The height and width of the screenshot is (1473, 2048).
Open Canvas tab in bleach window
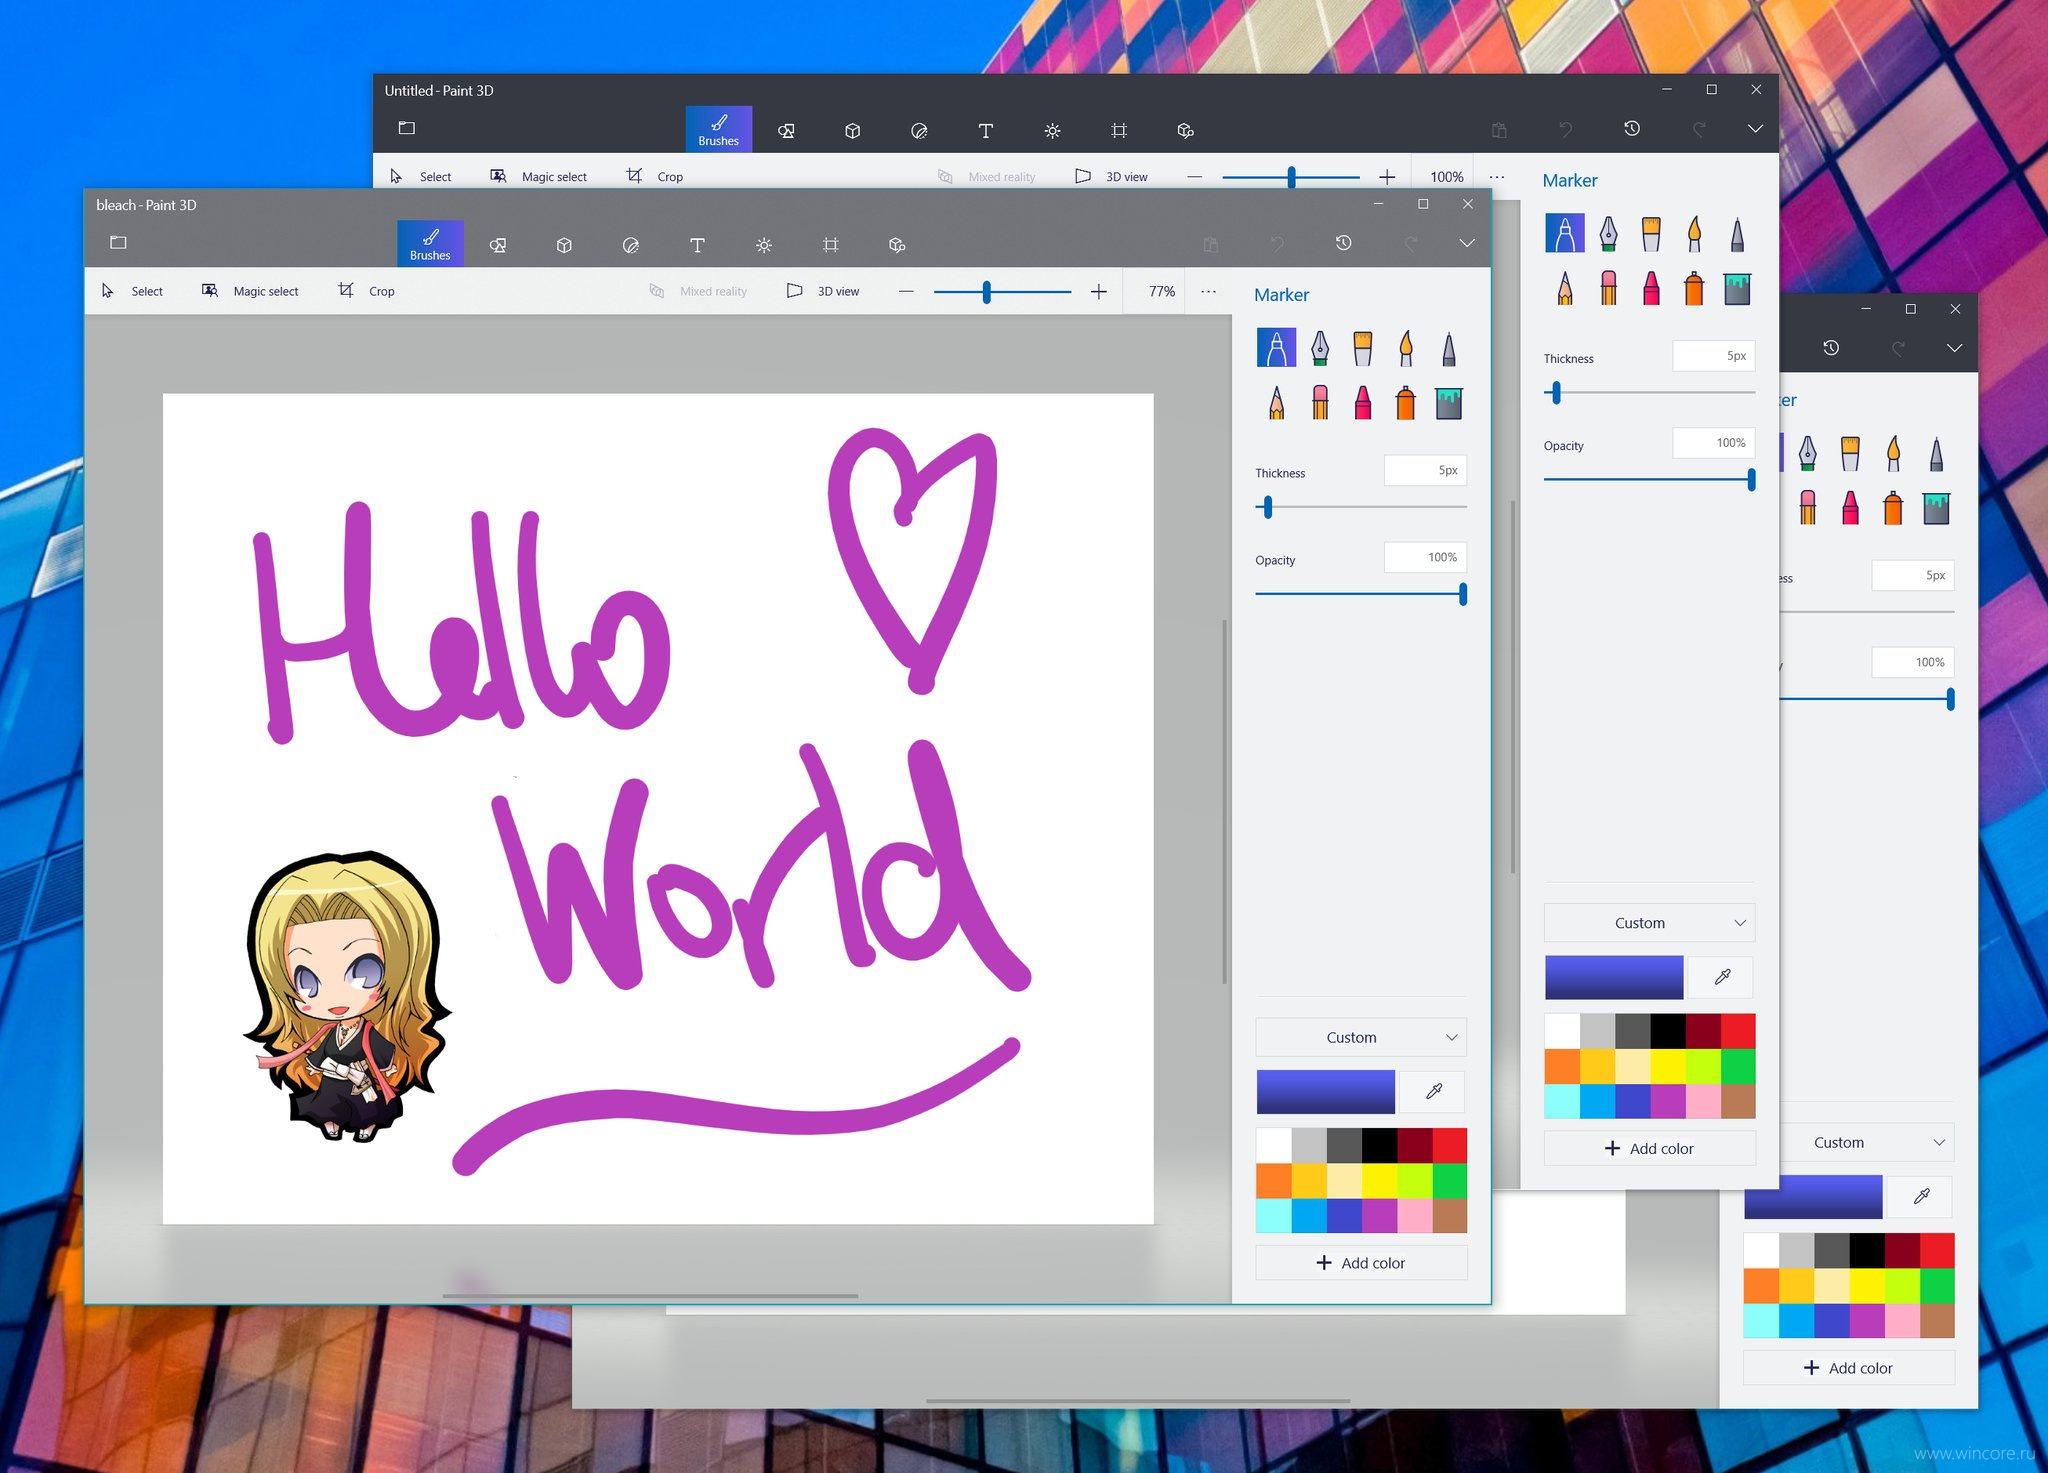pos(830,245)
